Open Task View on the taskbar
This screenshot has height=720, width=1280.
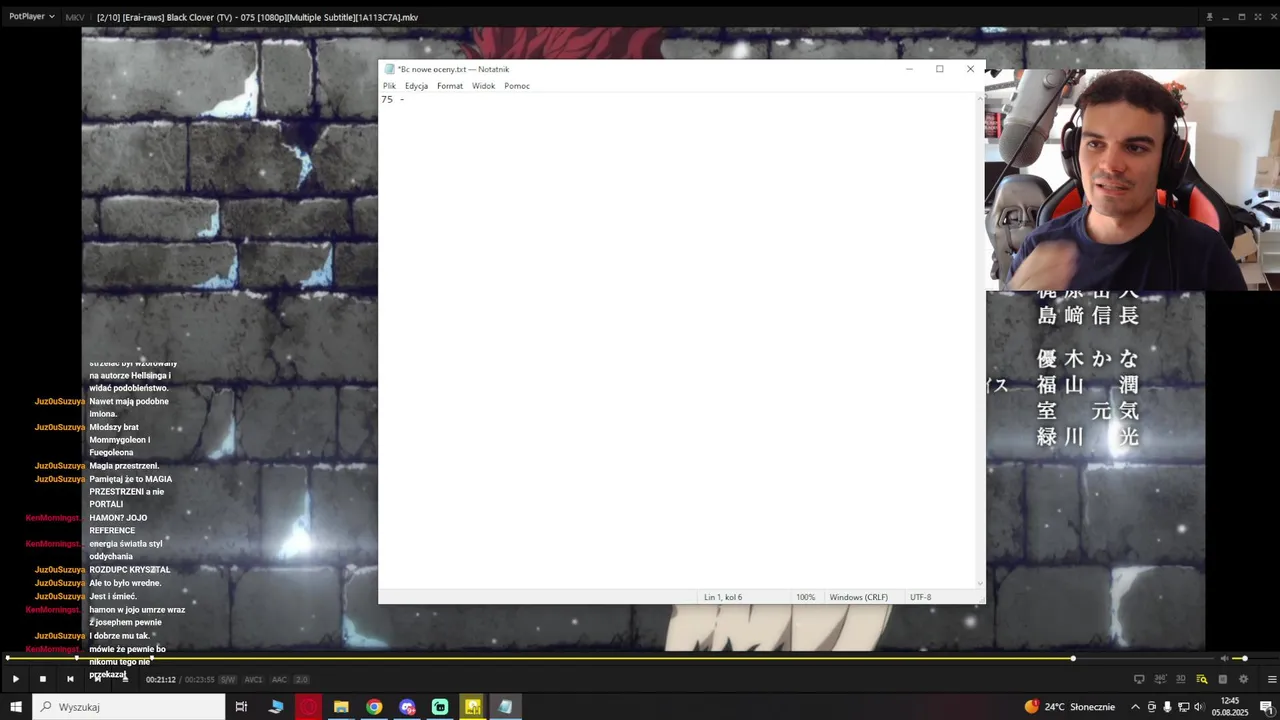pos(241,707)
